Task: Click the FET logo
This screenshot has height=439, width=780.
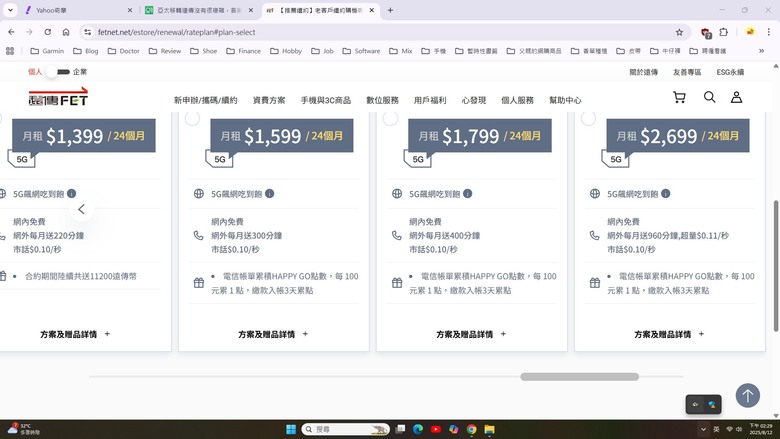Action: click(58, 96)
